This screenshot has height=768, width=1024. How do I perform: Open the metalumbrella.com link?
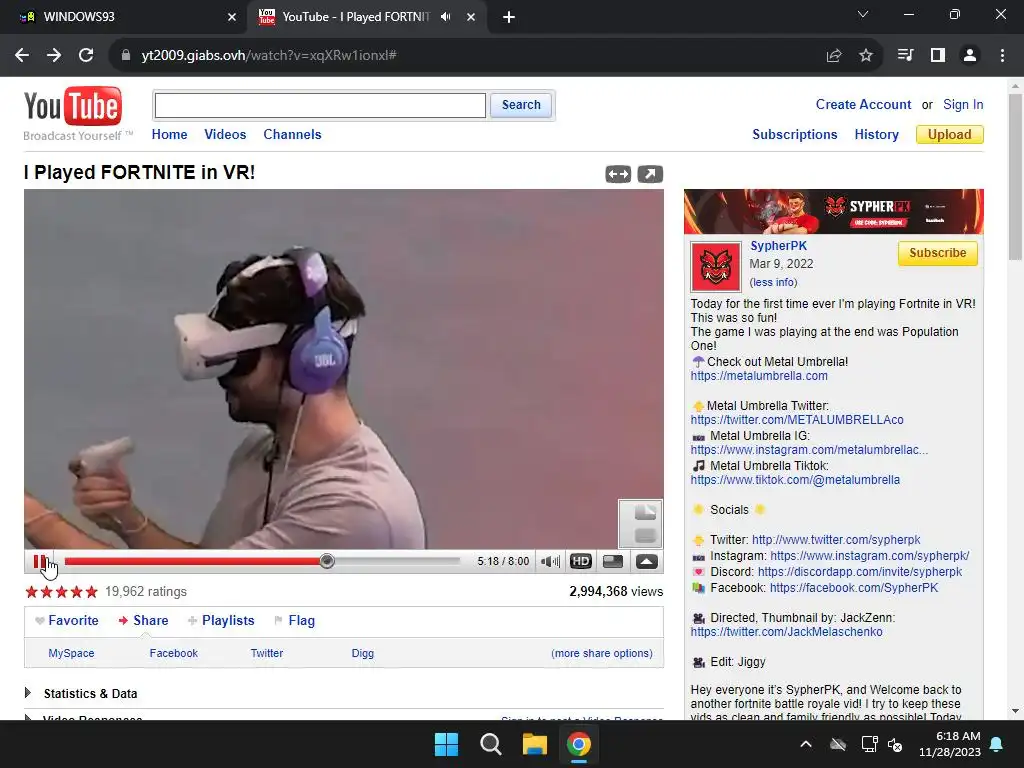point(759,376)
